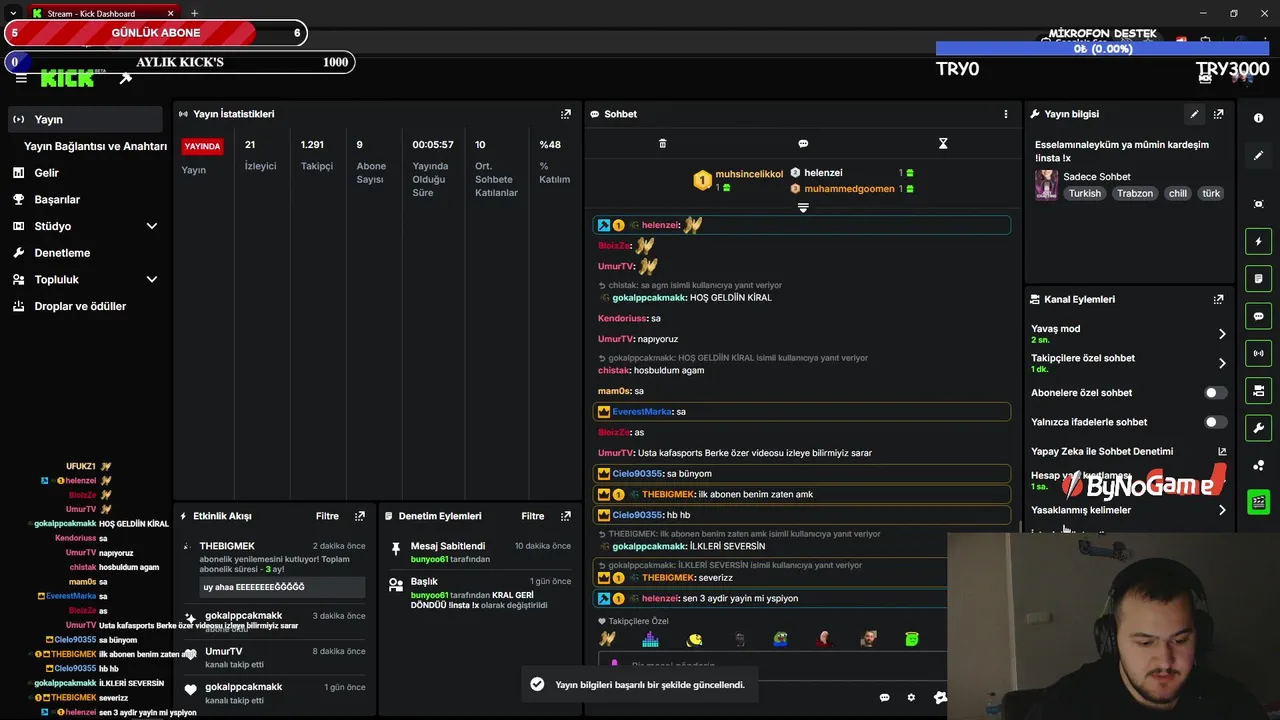Click the hourglass icon in chat toolbar

click(x=943, y=144)
